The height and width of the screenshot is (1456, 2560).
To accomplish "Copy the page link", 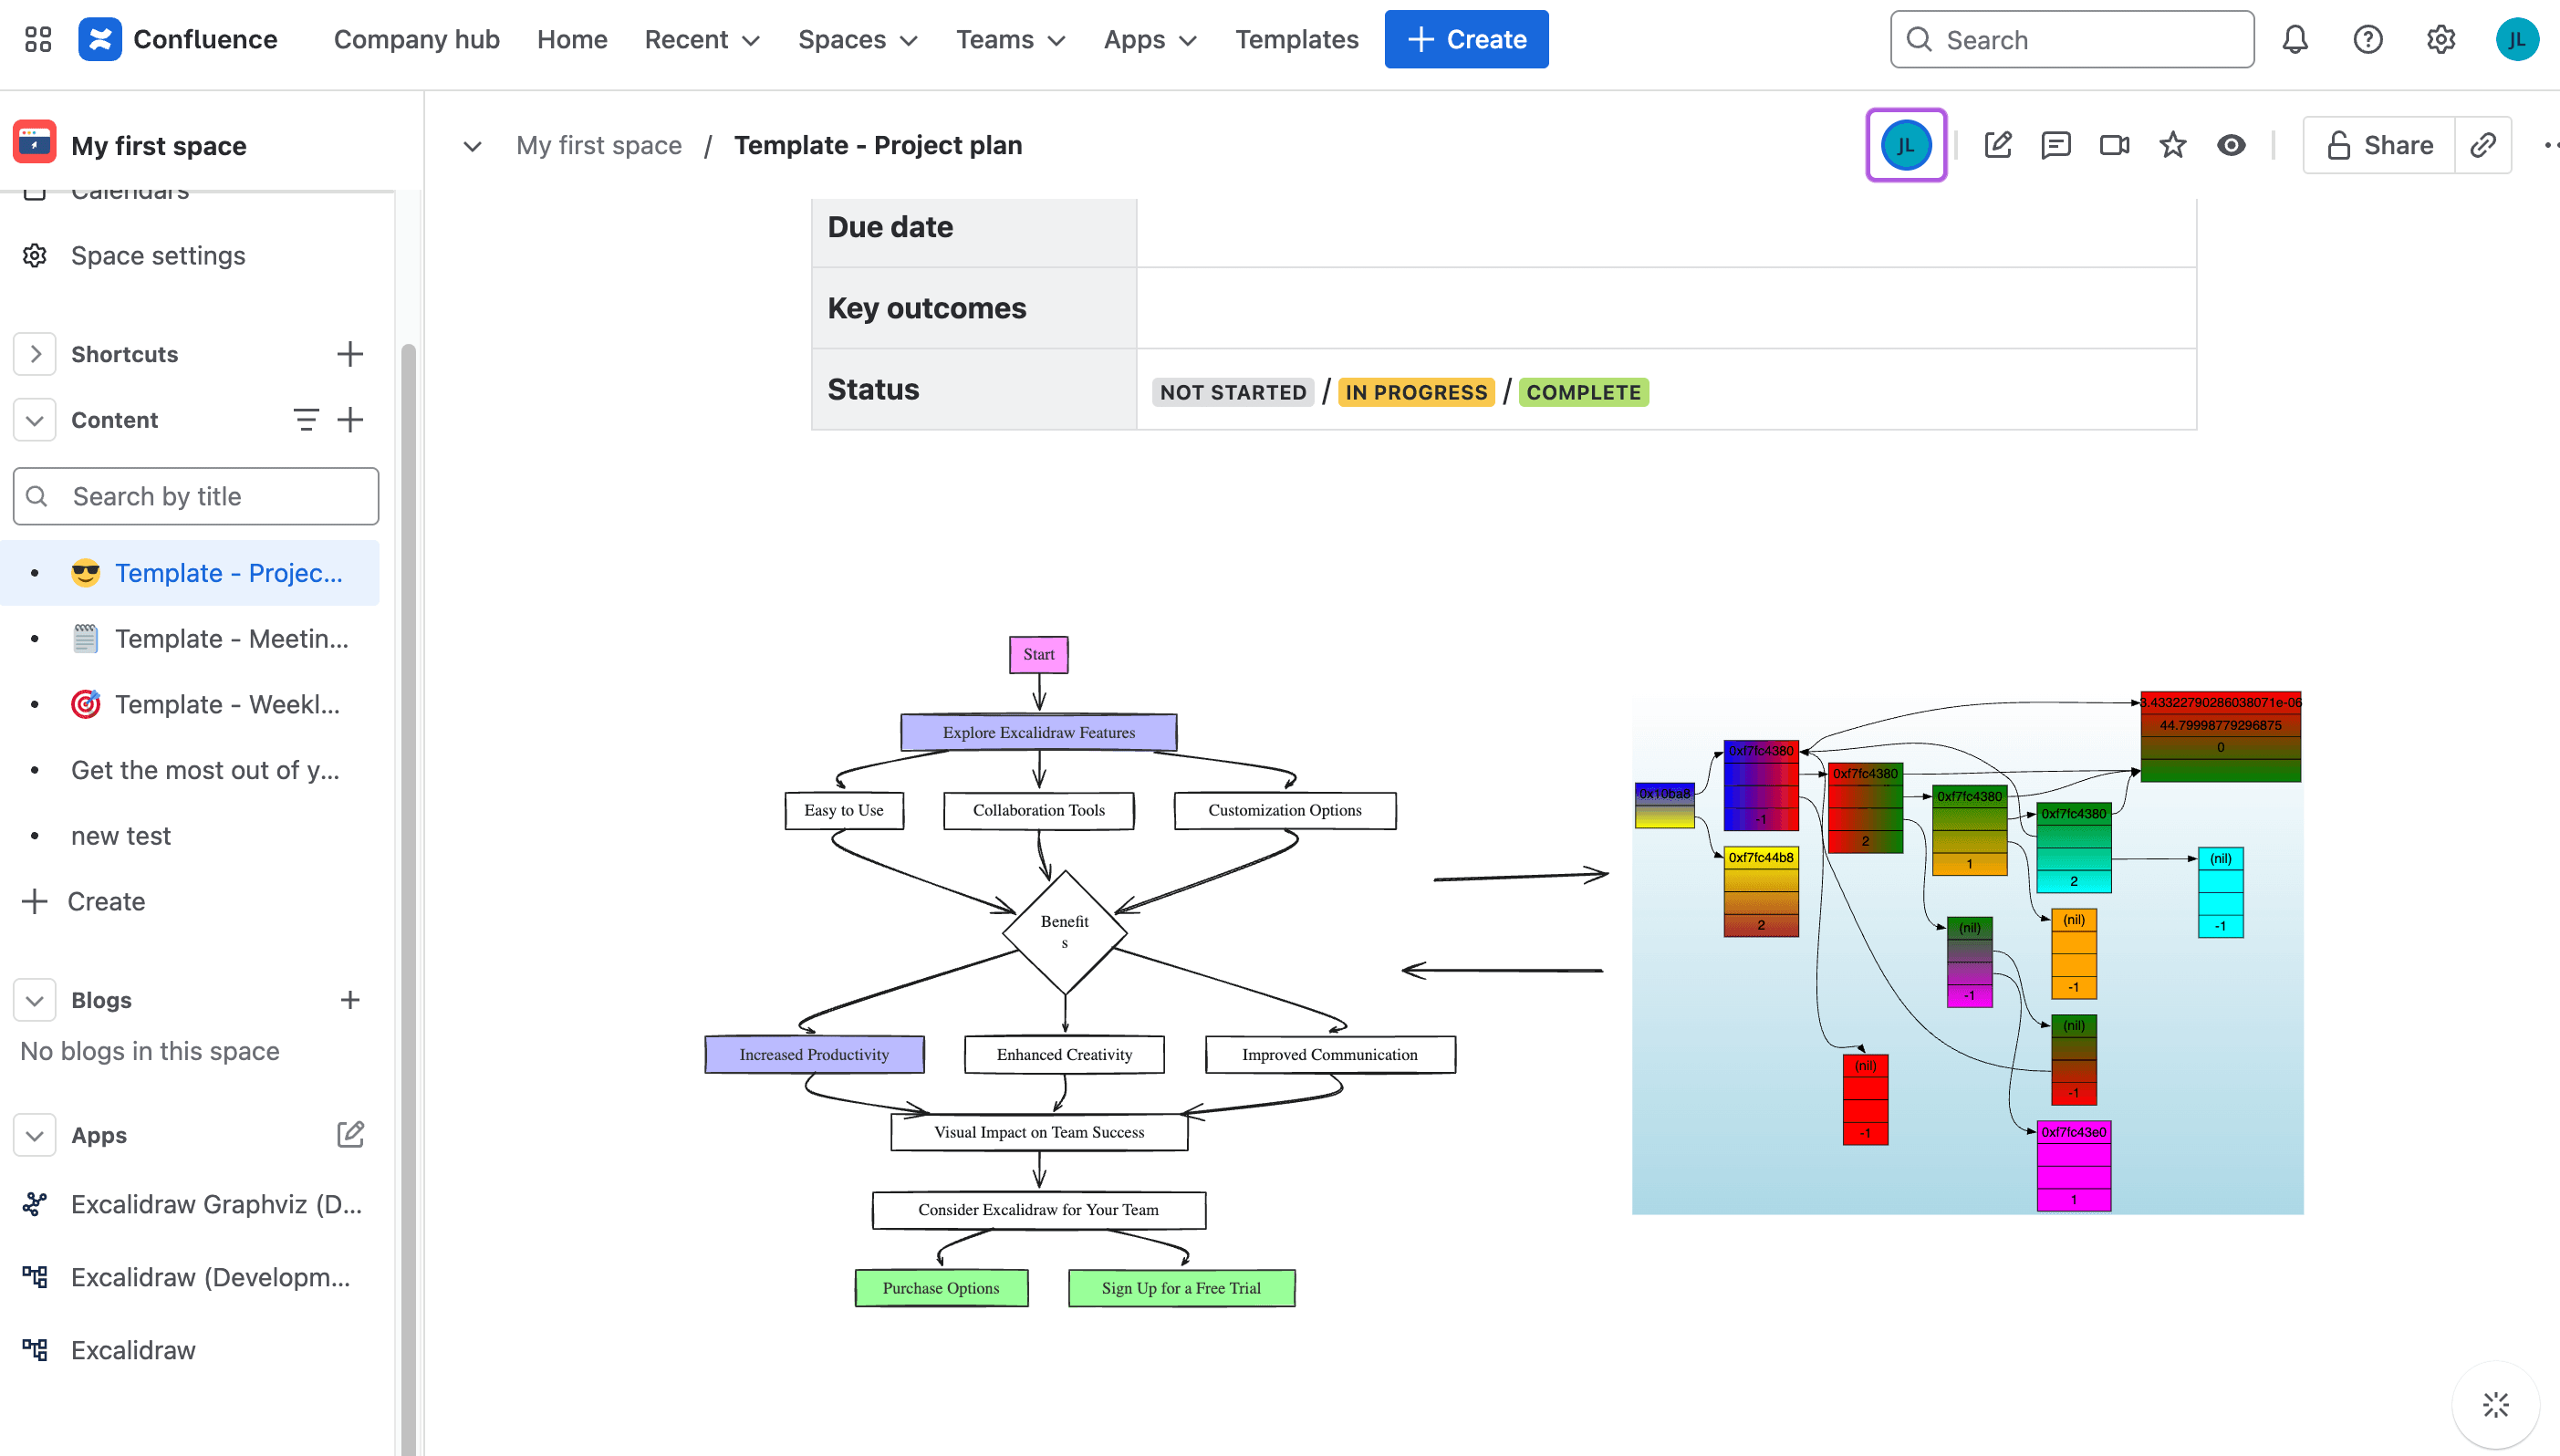I will (x=2483, y=145).
